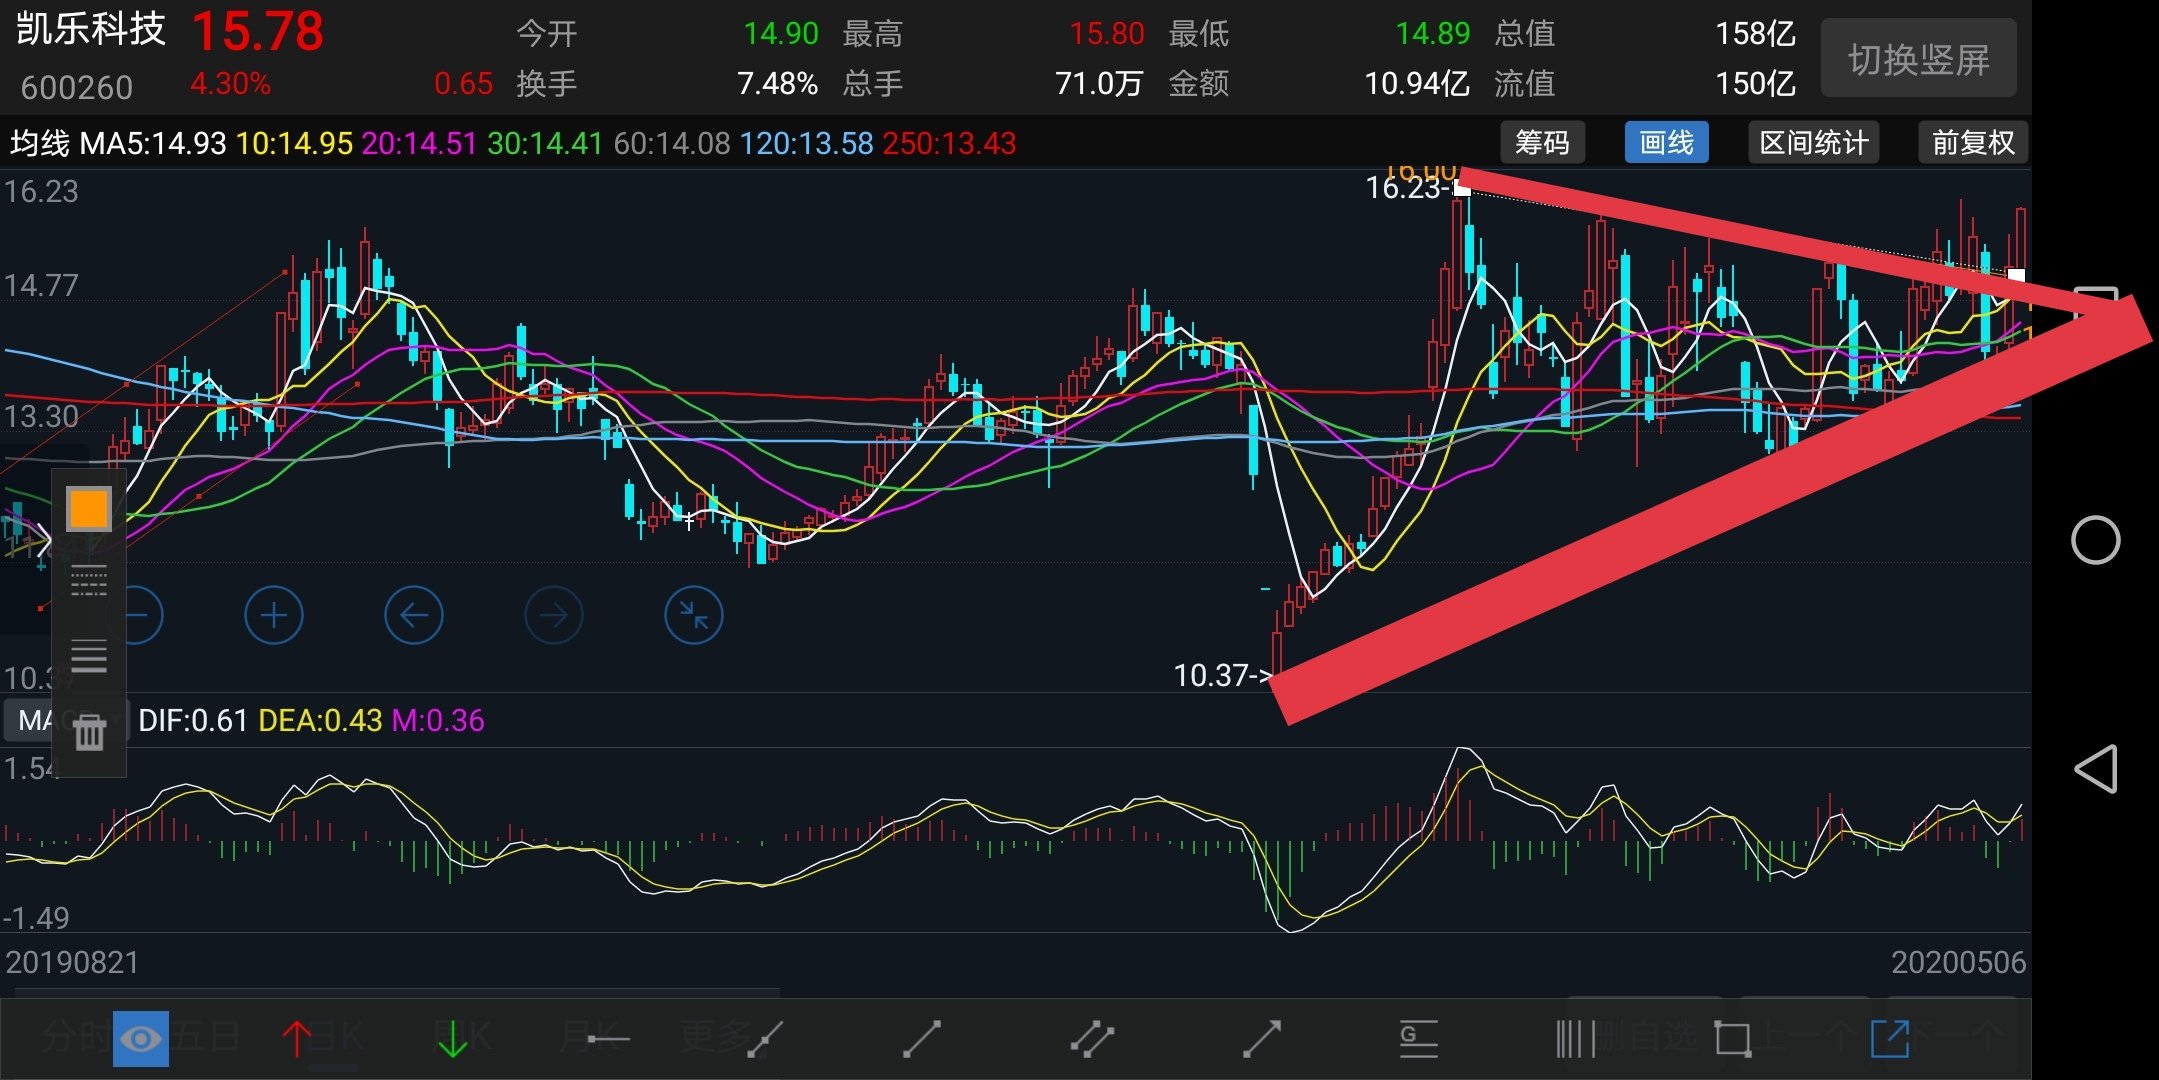The width and height of the screenshot is (2159, 1080).
Task: Select the arrow line drawing tool
Action: (1262, 1039)
